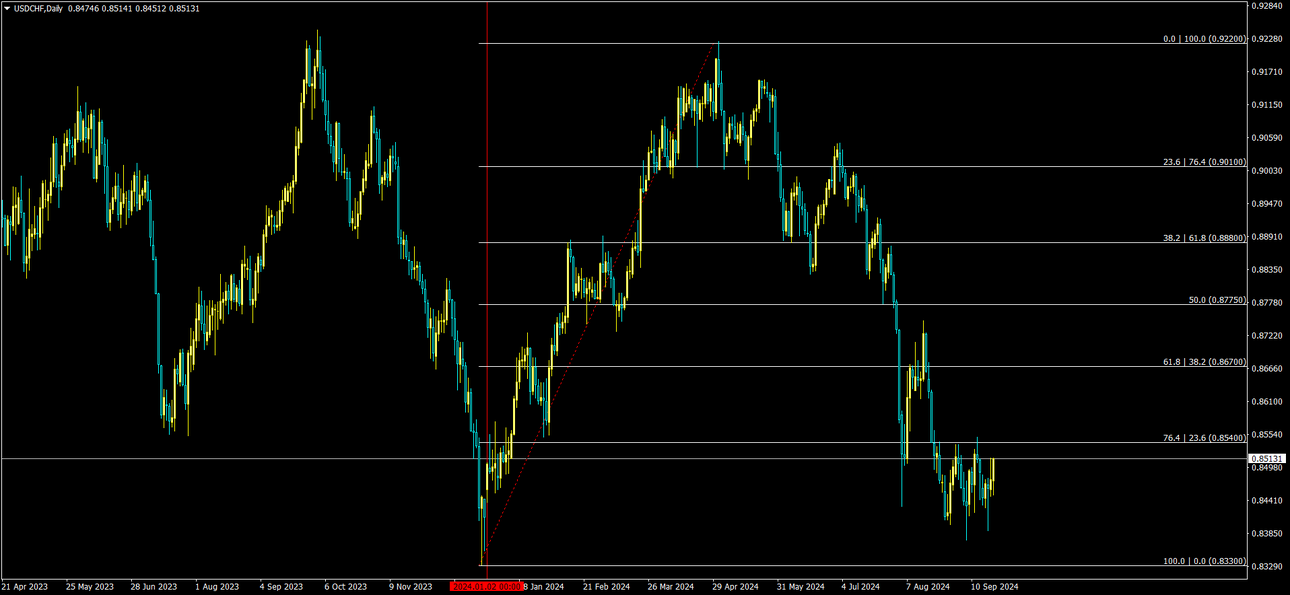Click the 31 May 2024 date label
The height and width of the screenshot is (595, 1290).
pos(801,587)
